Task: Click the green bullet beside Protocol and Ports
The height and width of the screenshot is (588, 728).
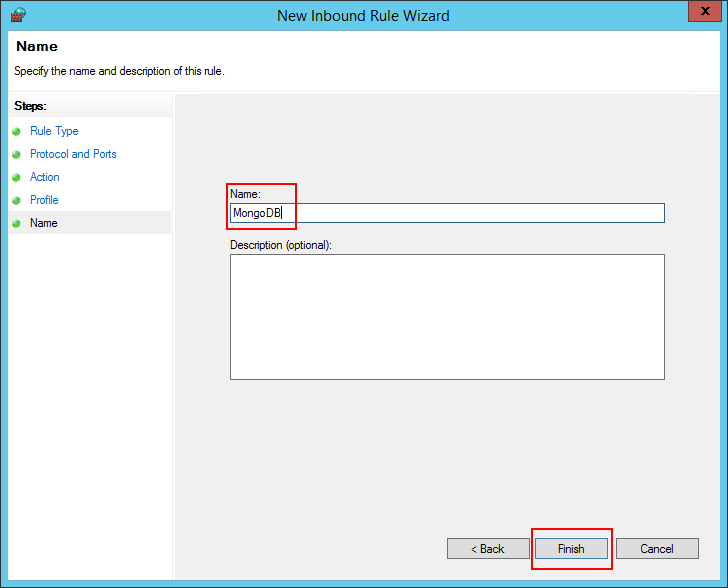Action: pyautogui.click(x=16, y=154)
